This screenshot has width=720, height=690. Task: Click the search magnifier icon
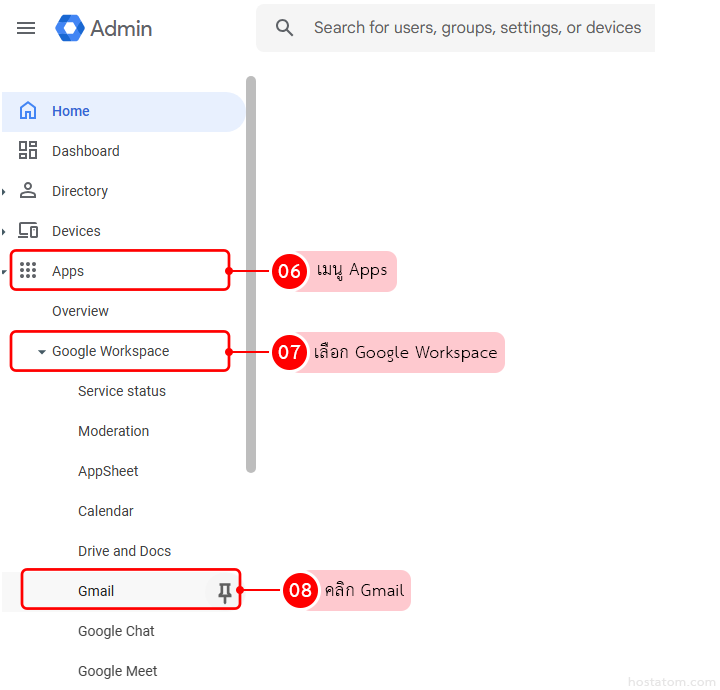[285, 28]
